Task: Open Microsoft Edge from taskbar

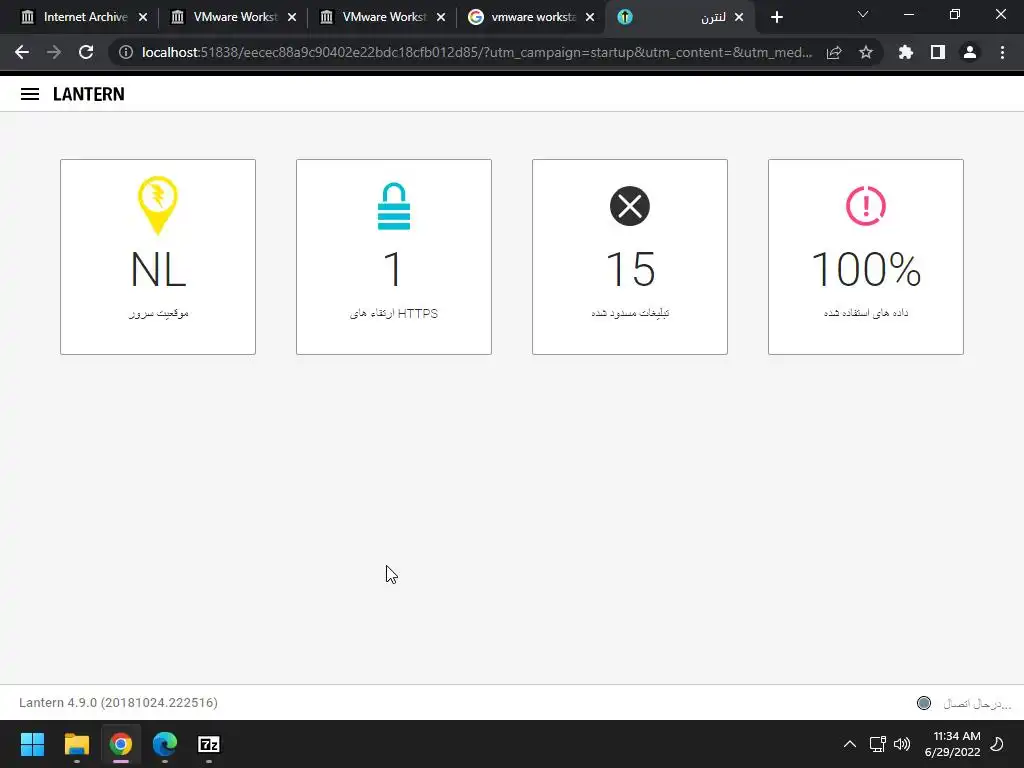Action: [x=165, y=744]
